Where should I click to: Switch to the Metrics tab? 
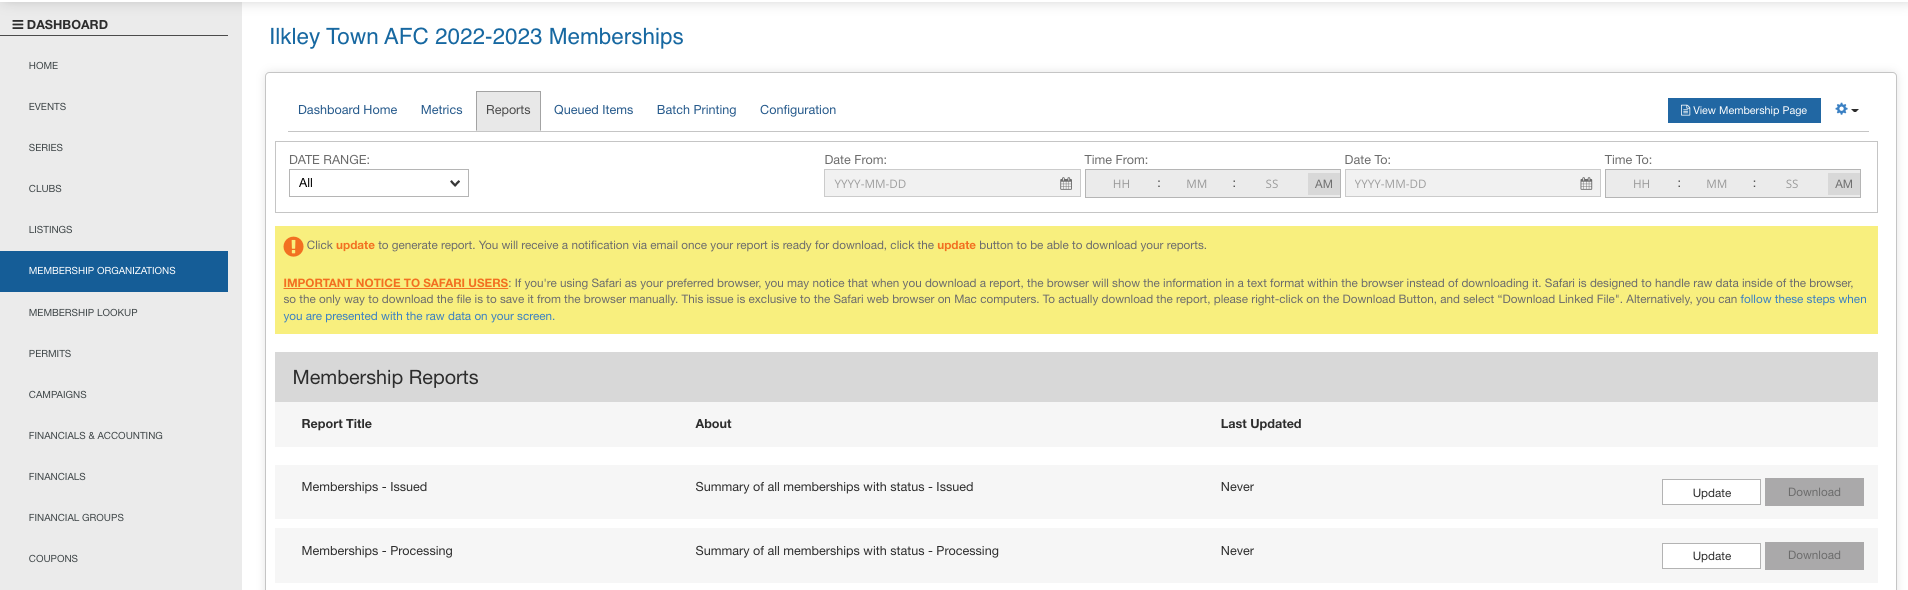[x=441, y=110]
